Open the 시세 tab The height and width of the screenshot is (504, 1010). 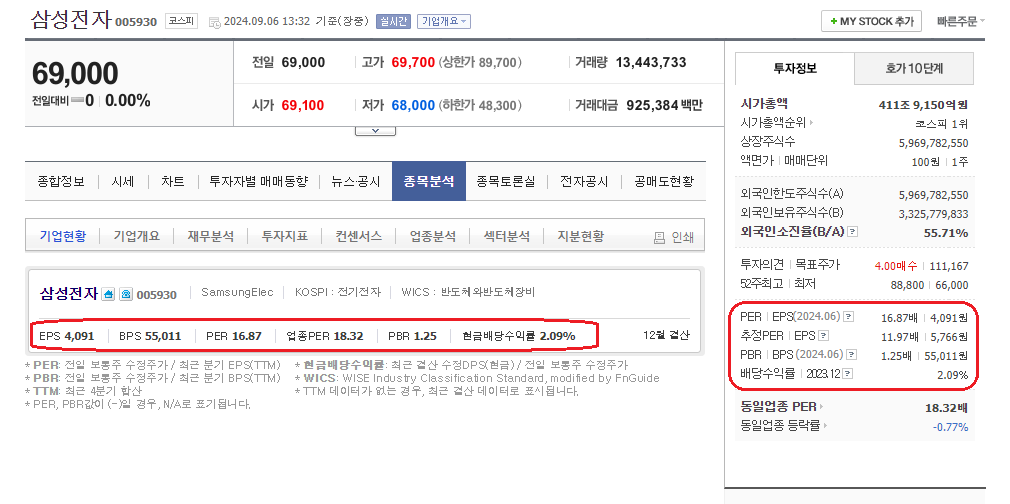click(x=122, y=181)
